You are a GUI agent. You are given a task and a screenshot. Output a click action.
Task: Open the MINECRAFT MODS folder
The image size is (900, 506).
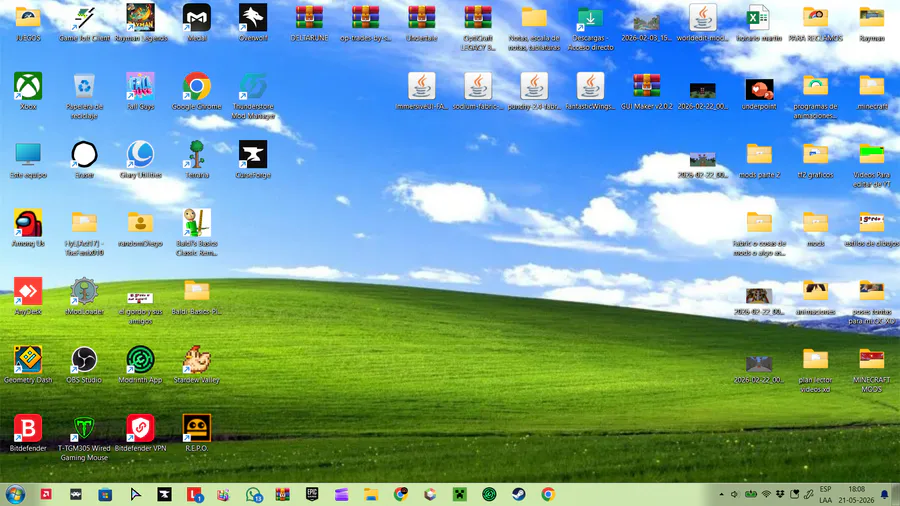pos(871,370)
